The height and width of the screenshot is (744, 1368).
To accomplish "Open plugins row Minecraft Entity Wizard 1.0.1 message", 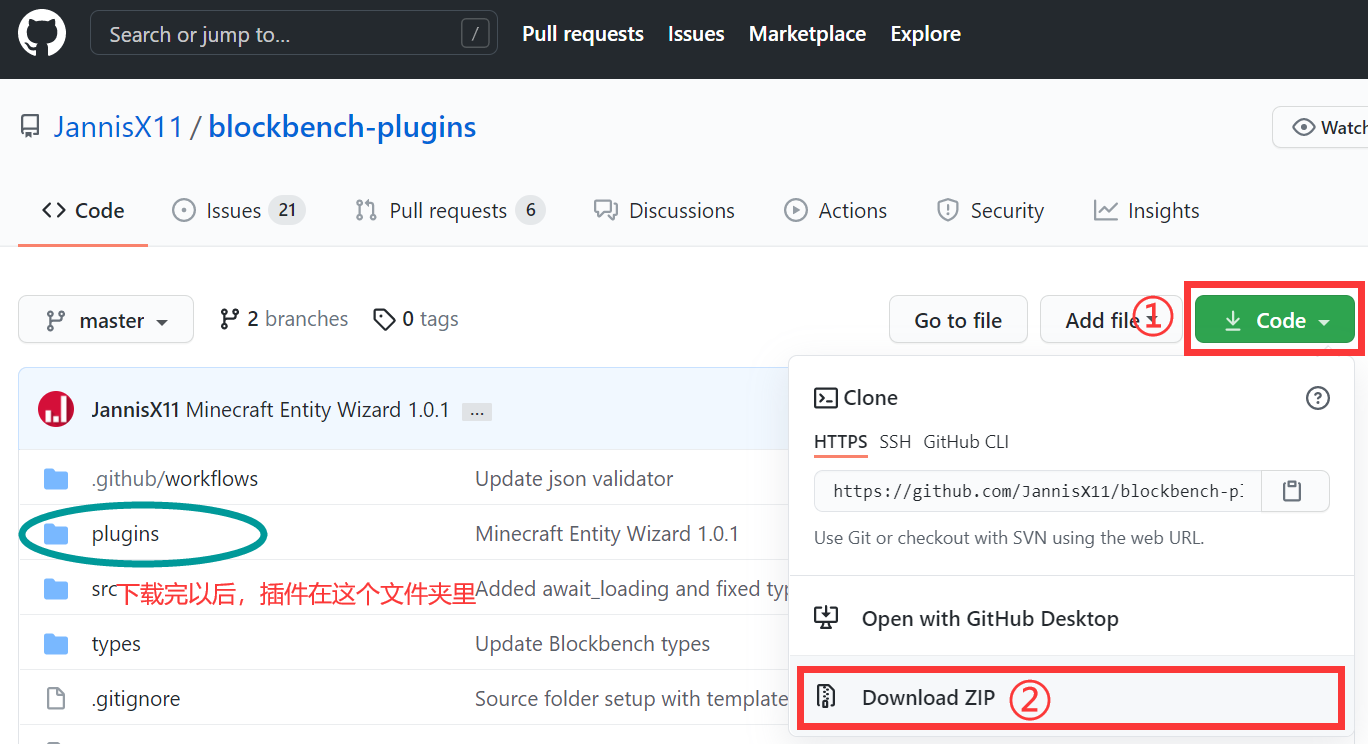I will (x=607, y=534).
